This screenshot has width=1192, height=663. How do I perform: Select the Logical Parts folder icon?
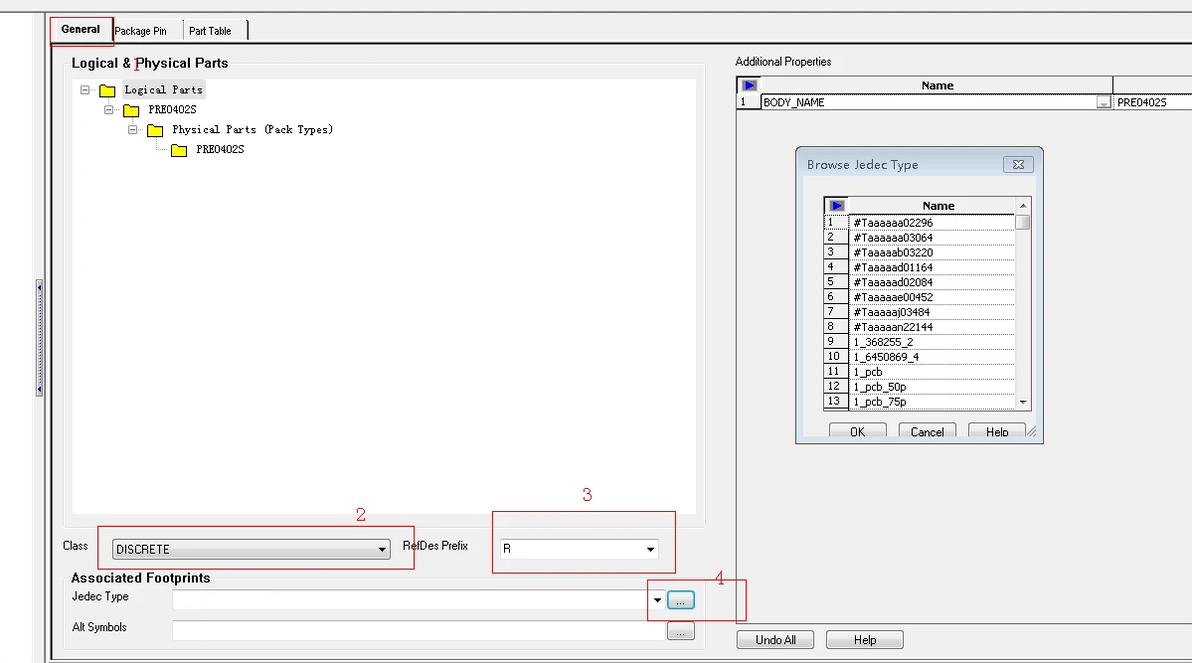pyautogui.click(x=107, y=90)
